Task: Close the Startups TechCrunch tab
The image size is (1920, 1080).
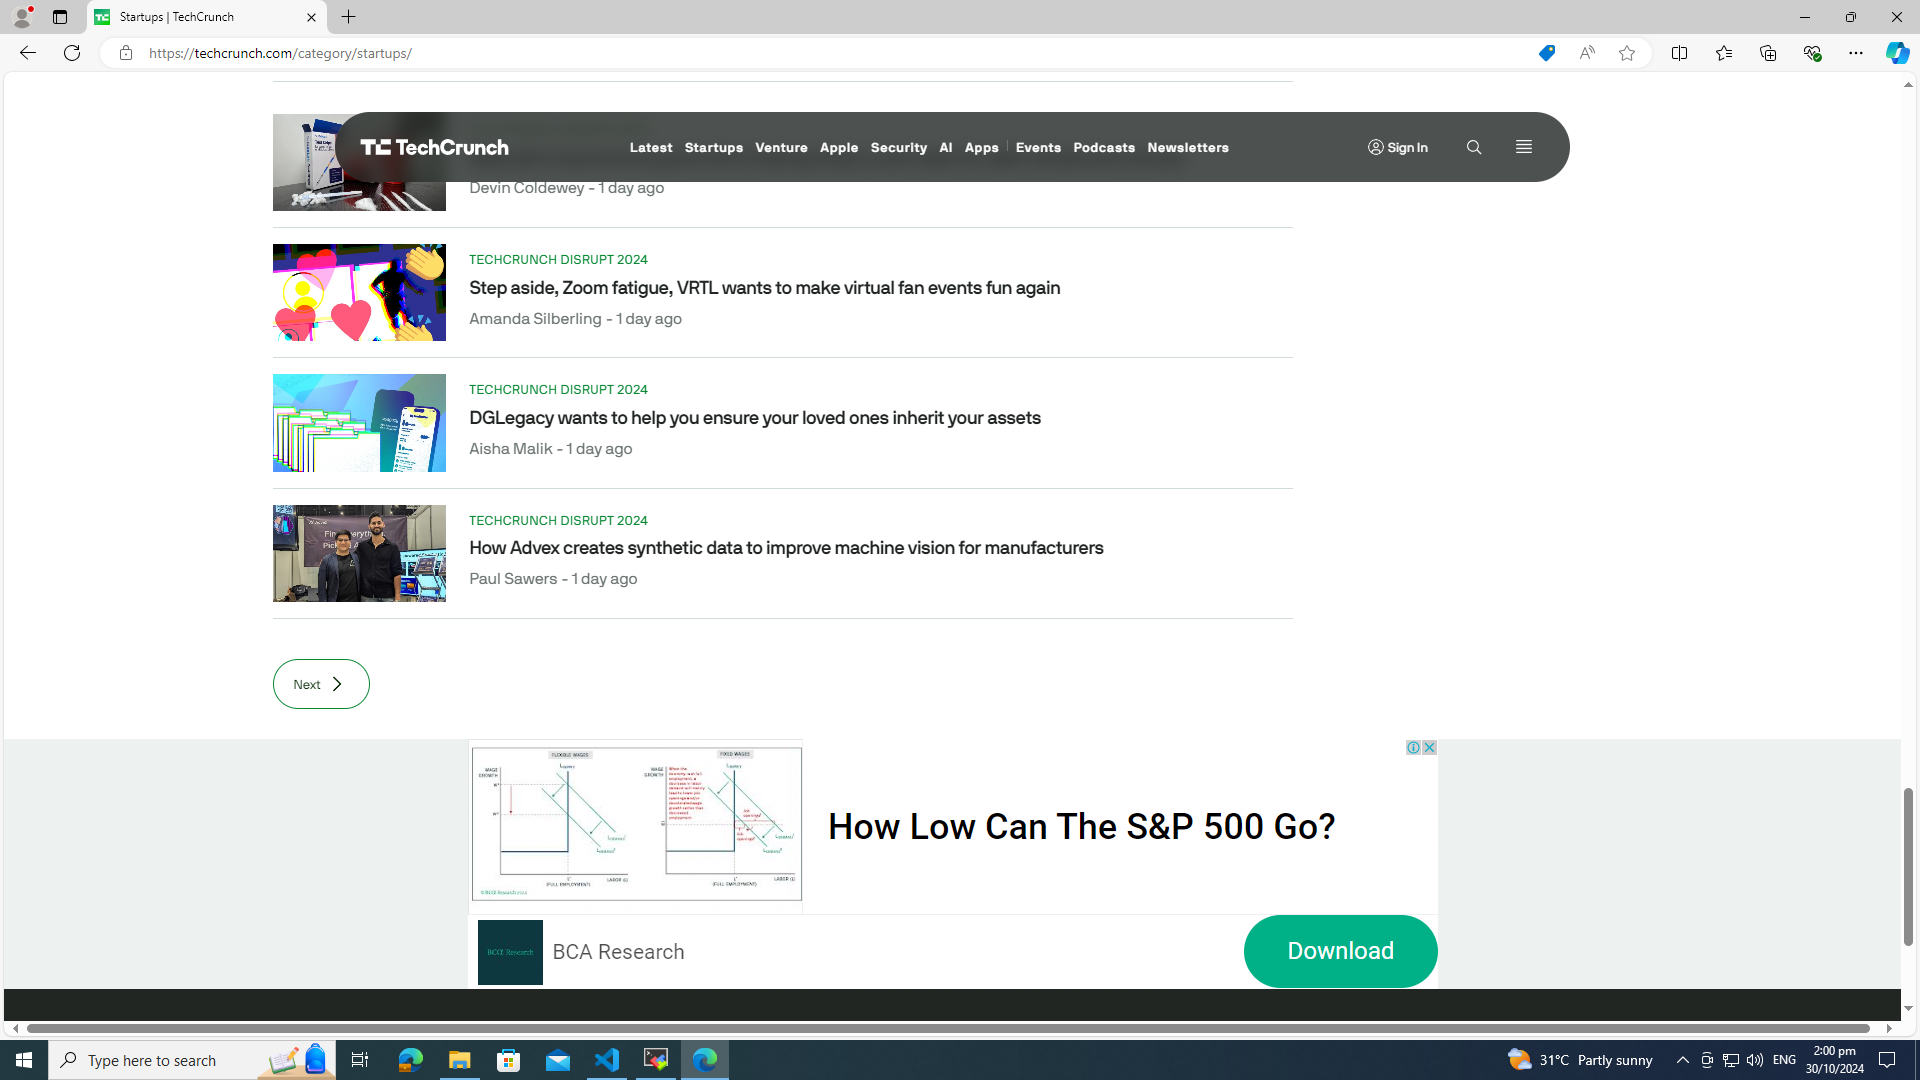Action: pyautogui.click(x=311, y=17)
